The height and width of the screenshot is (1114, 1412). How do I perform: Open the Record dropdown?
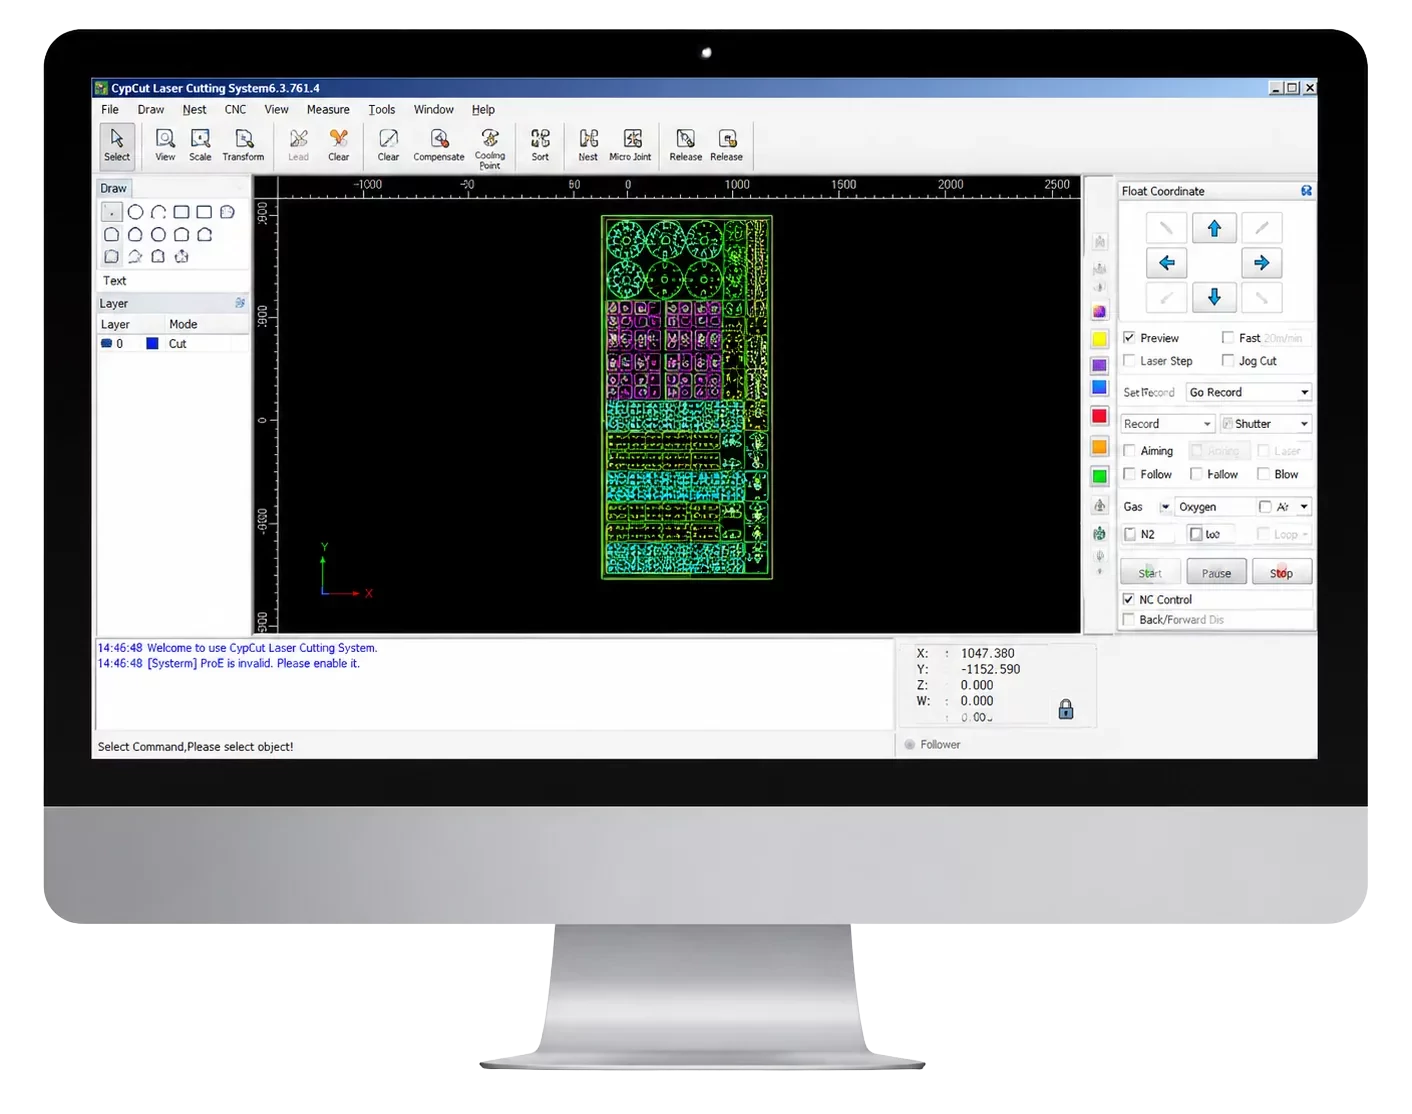click(1167, 424)
